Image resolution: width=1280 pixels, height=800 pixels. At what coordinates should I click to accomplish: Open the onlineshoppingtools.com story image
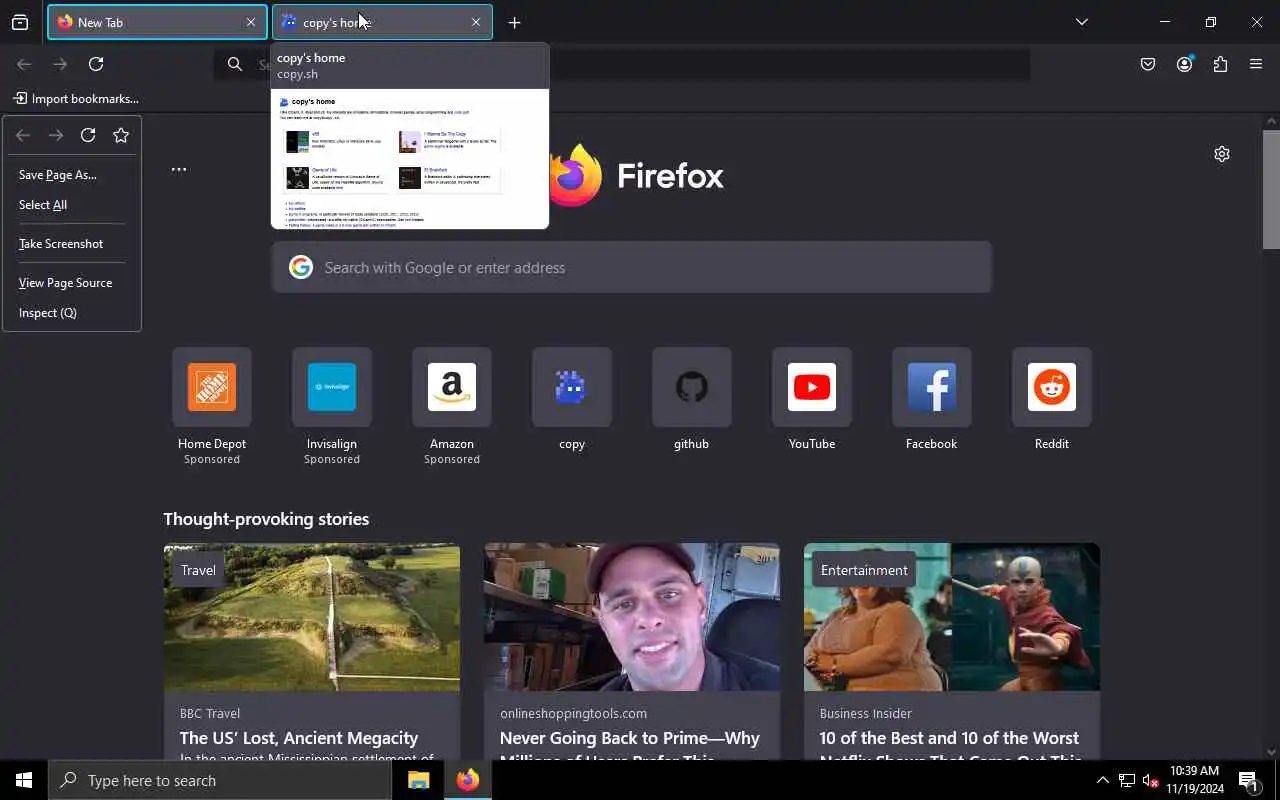[x=632, y=617]
